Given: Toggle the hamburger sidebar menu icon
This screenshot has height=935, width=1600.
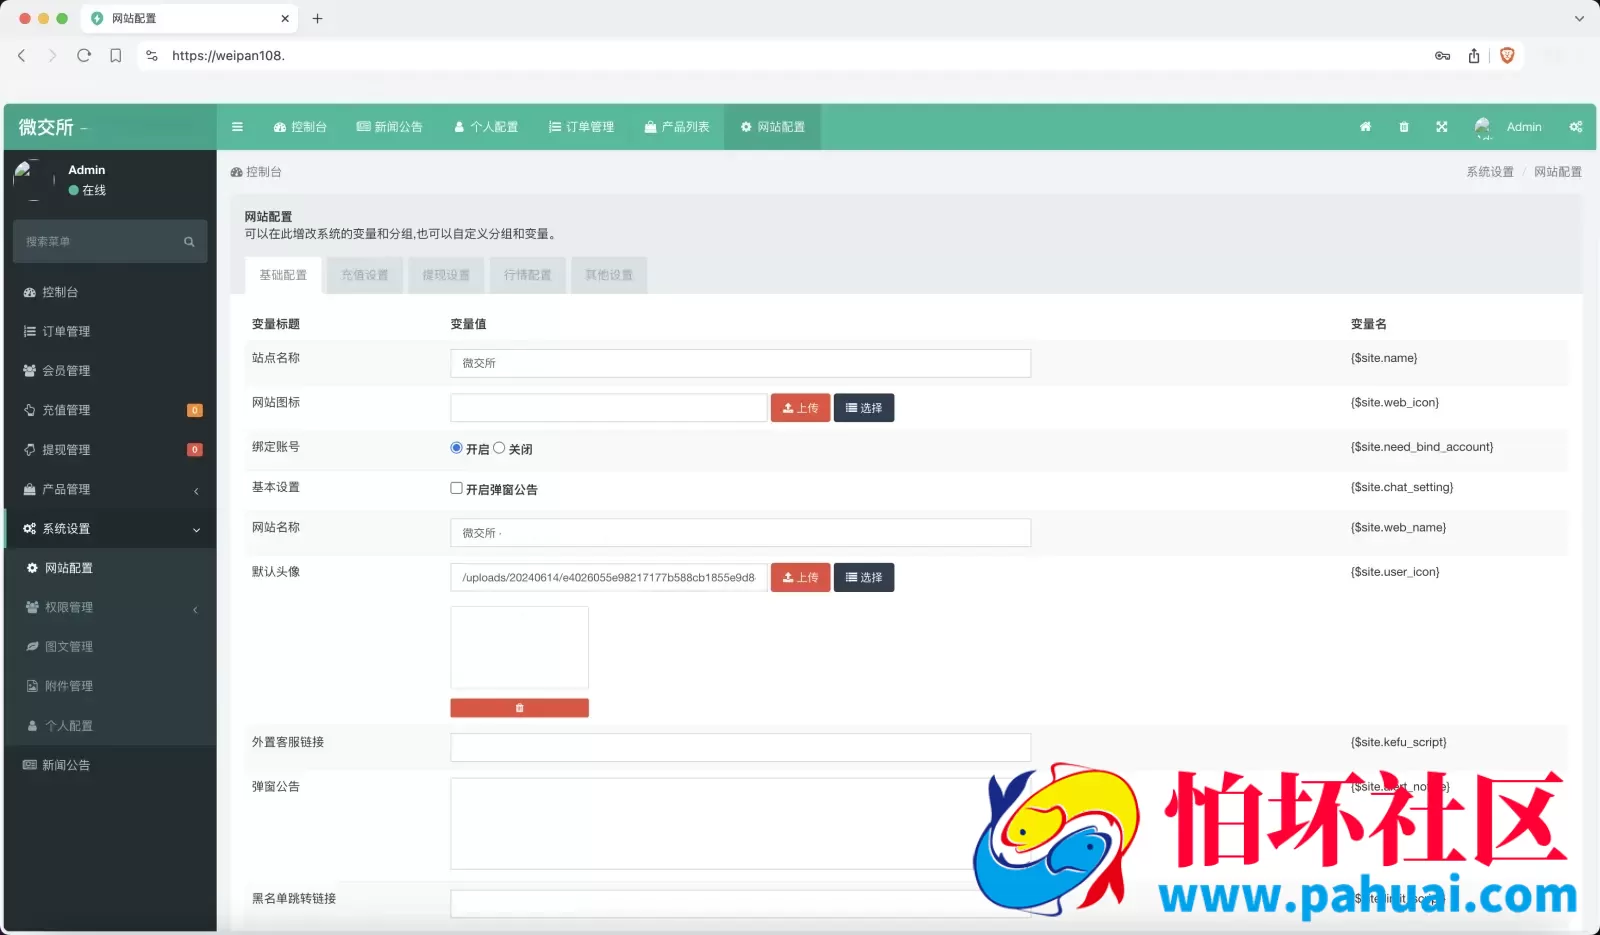Looking at the screenshot, I should click(237, 127).
